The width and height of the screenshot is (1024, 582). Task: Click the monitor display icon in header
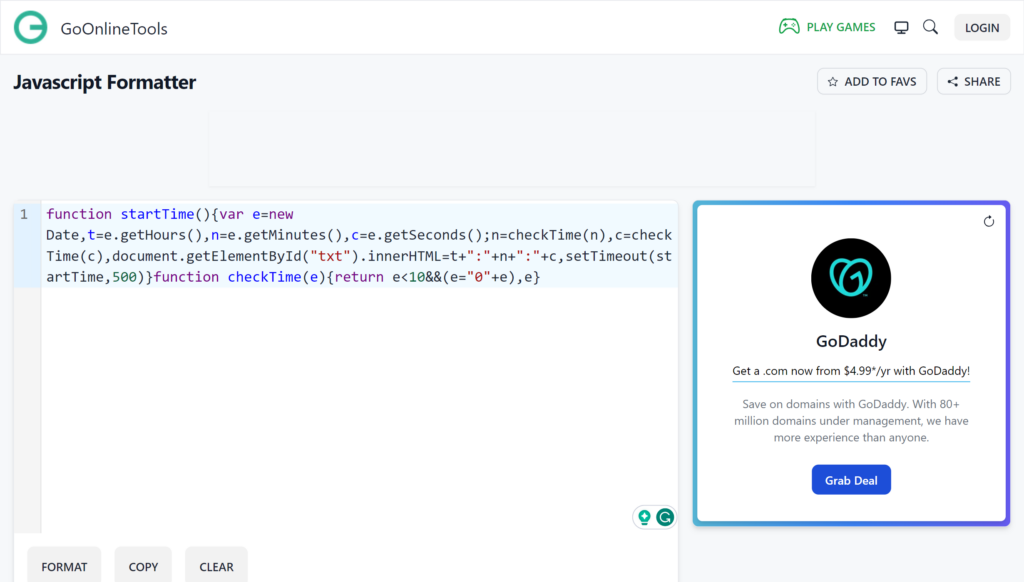901,27
